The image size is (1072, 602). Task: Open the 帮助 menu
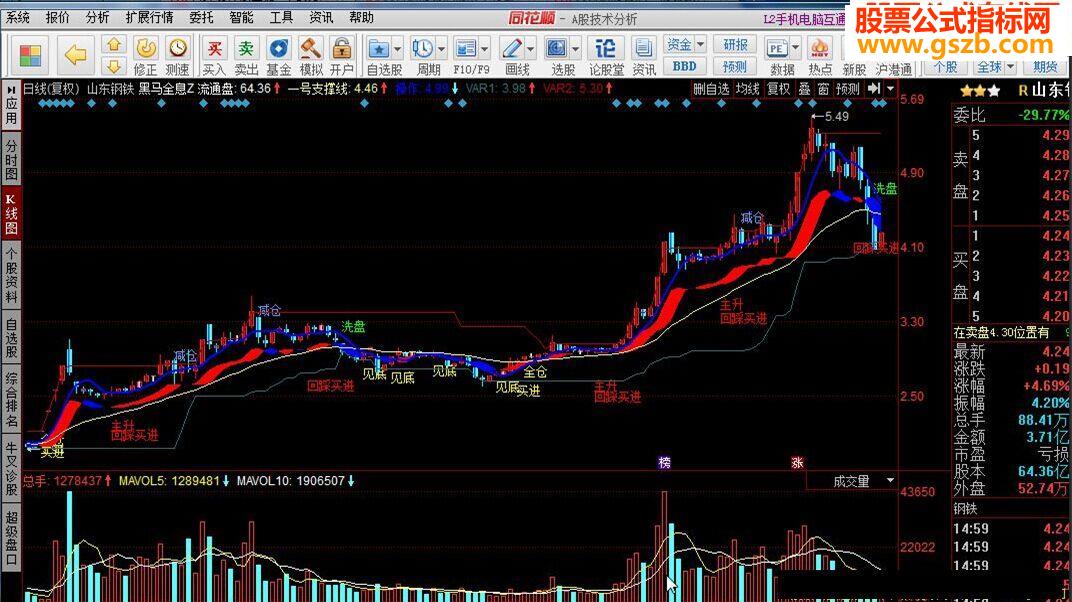(361, 17)
